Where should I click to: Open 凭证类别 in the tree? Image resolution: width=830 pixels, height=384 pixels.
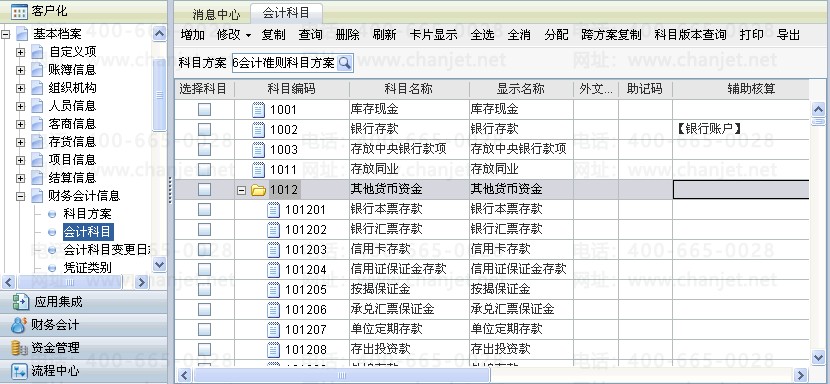coord(87,268)
